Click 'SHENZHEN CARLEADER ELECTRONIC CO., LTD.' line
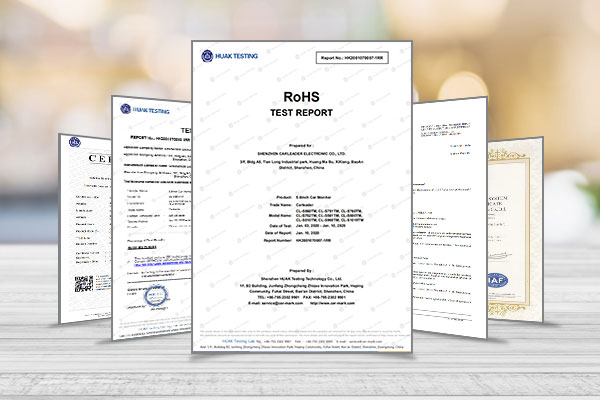600x400 pixels. 301,153
